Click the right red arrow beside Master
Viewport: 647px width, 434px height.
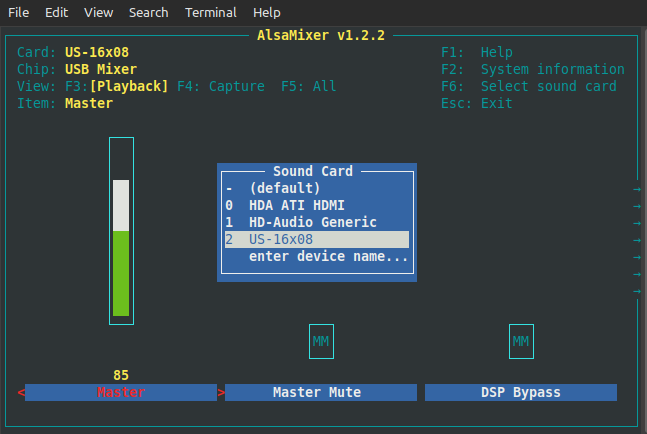pos(221,392)
